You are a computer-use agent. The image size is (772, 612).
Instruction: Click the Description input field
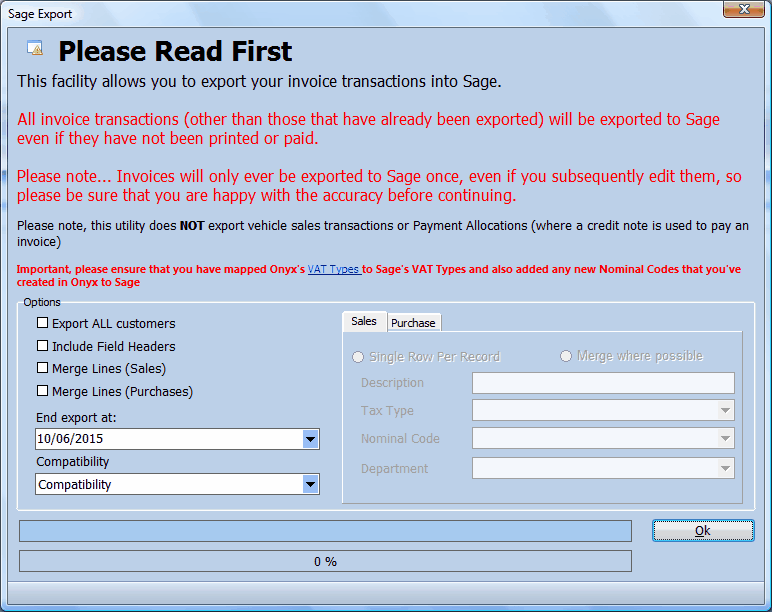[603, 383]
